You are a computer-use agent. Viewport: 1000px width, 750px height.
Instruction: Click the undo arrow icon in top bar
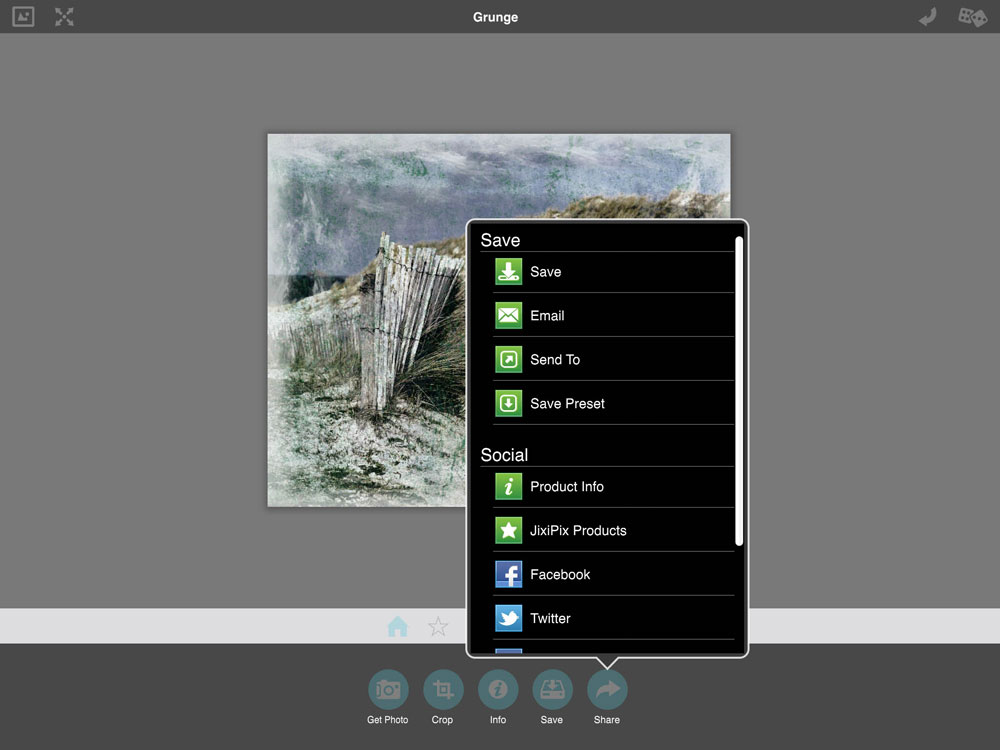coord(928,17)
